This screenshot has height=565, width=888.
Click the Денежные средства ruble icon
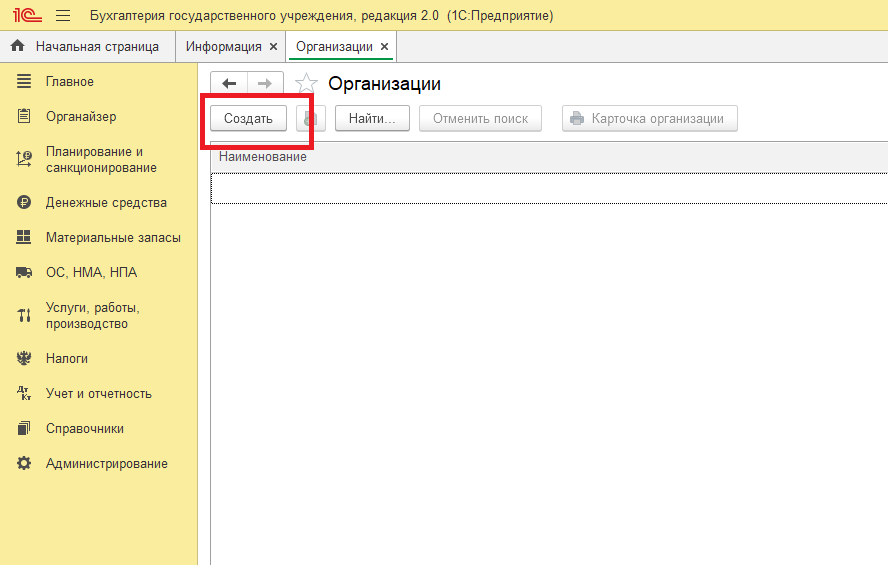[x=24, y=202]
